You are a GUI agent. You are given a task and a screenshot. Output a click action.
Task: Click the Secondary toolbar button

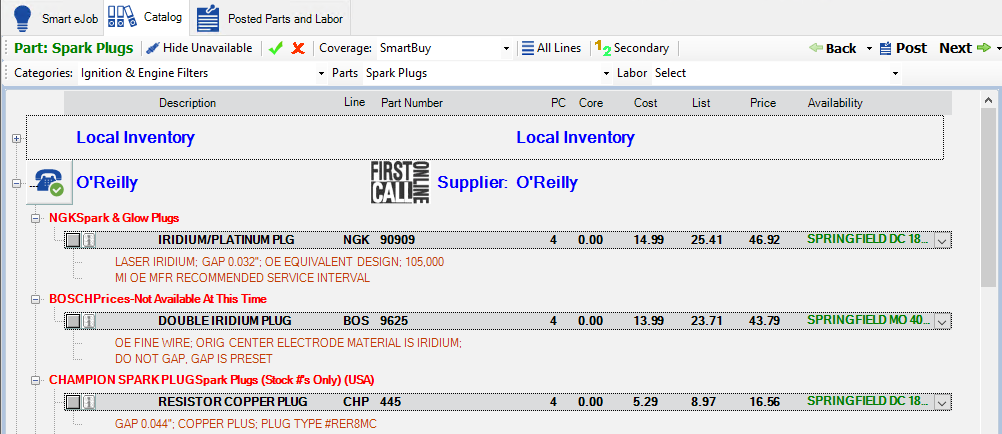coord(632,48)
